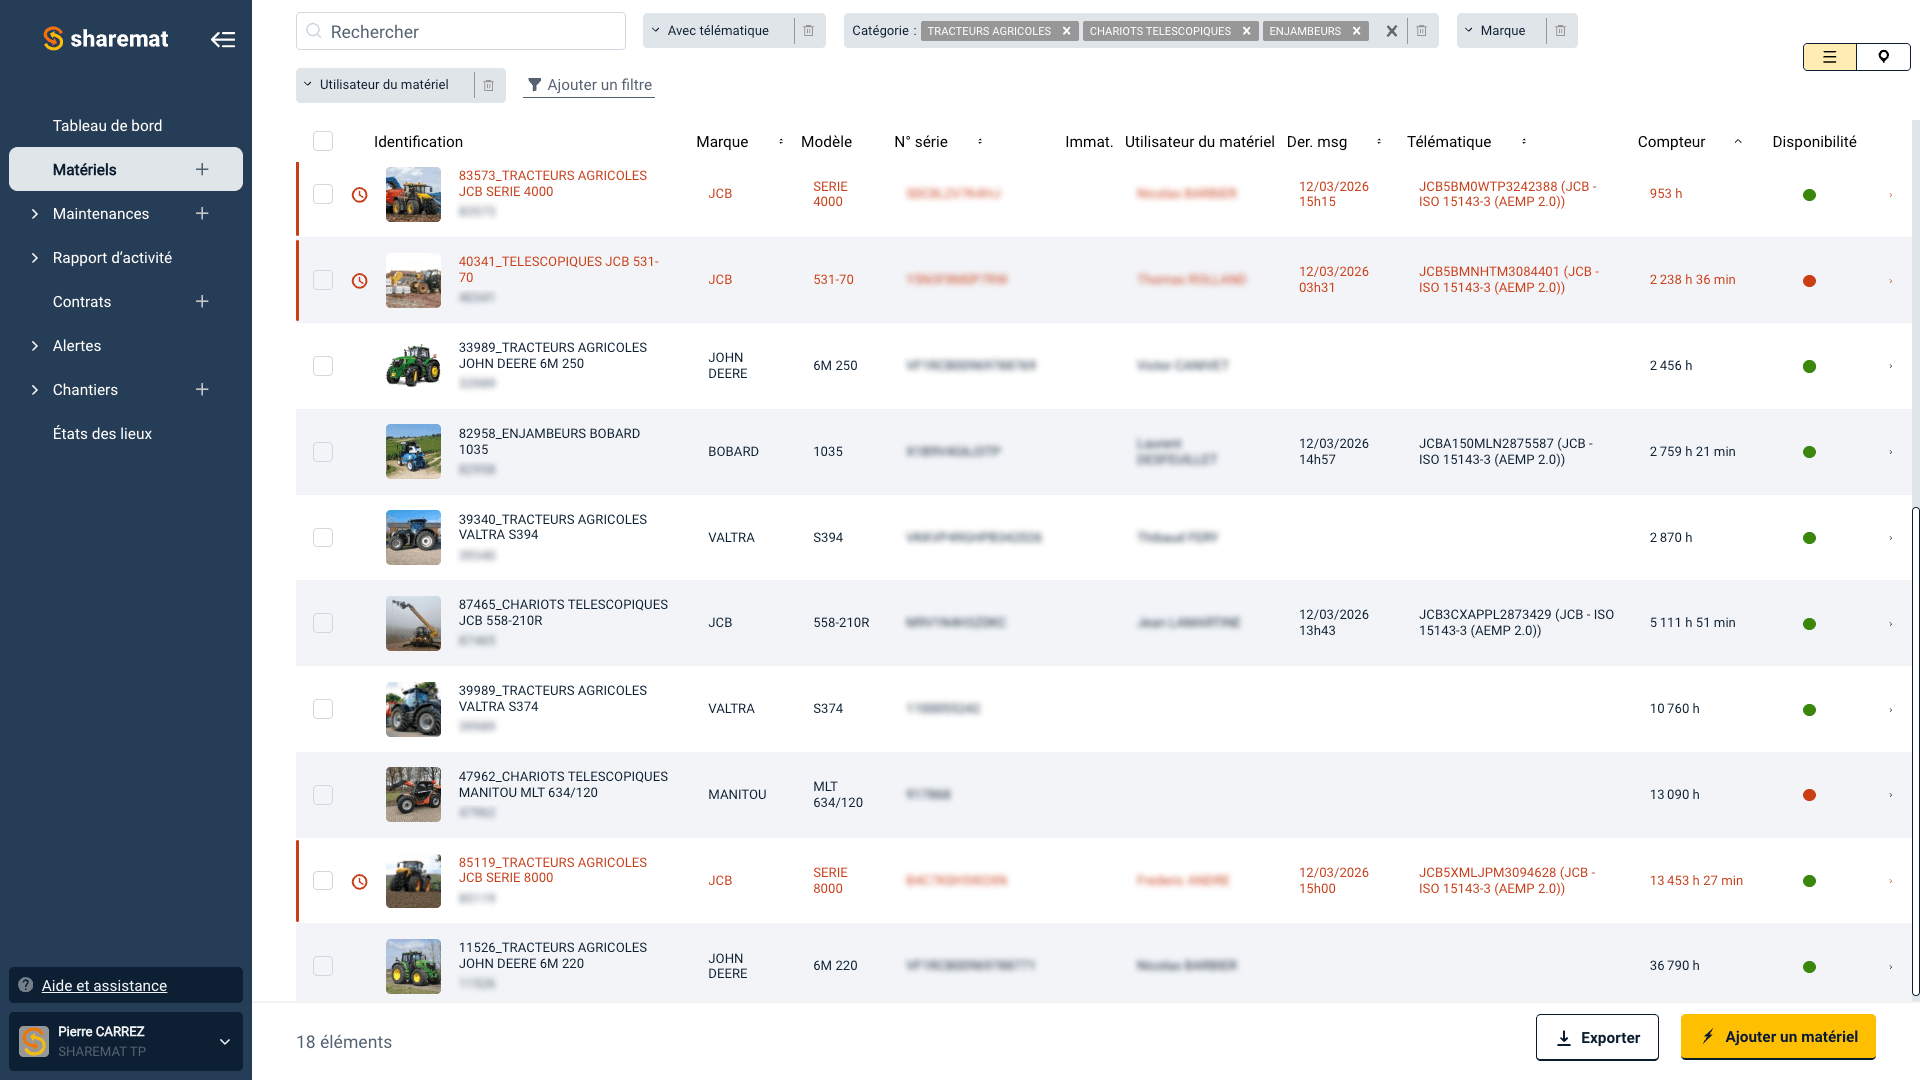Switch to map view
Image resolution: width=1920 pixels, height=1080 pixels.
1883,57
